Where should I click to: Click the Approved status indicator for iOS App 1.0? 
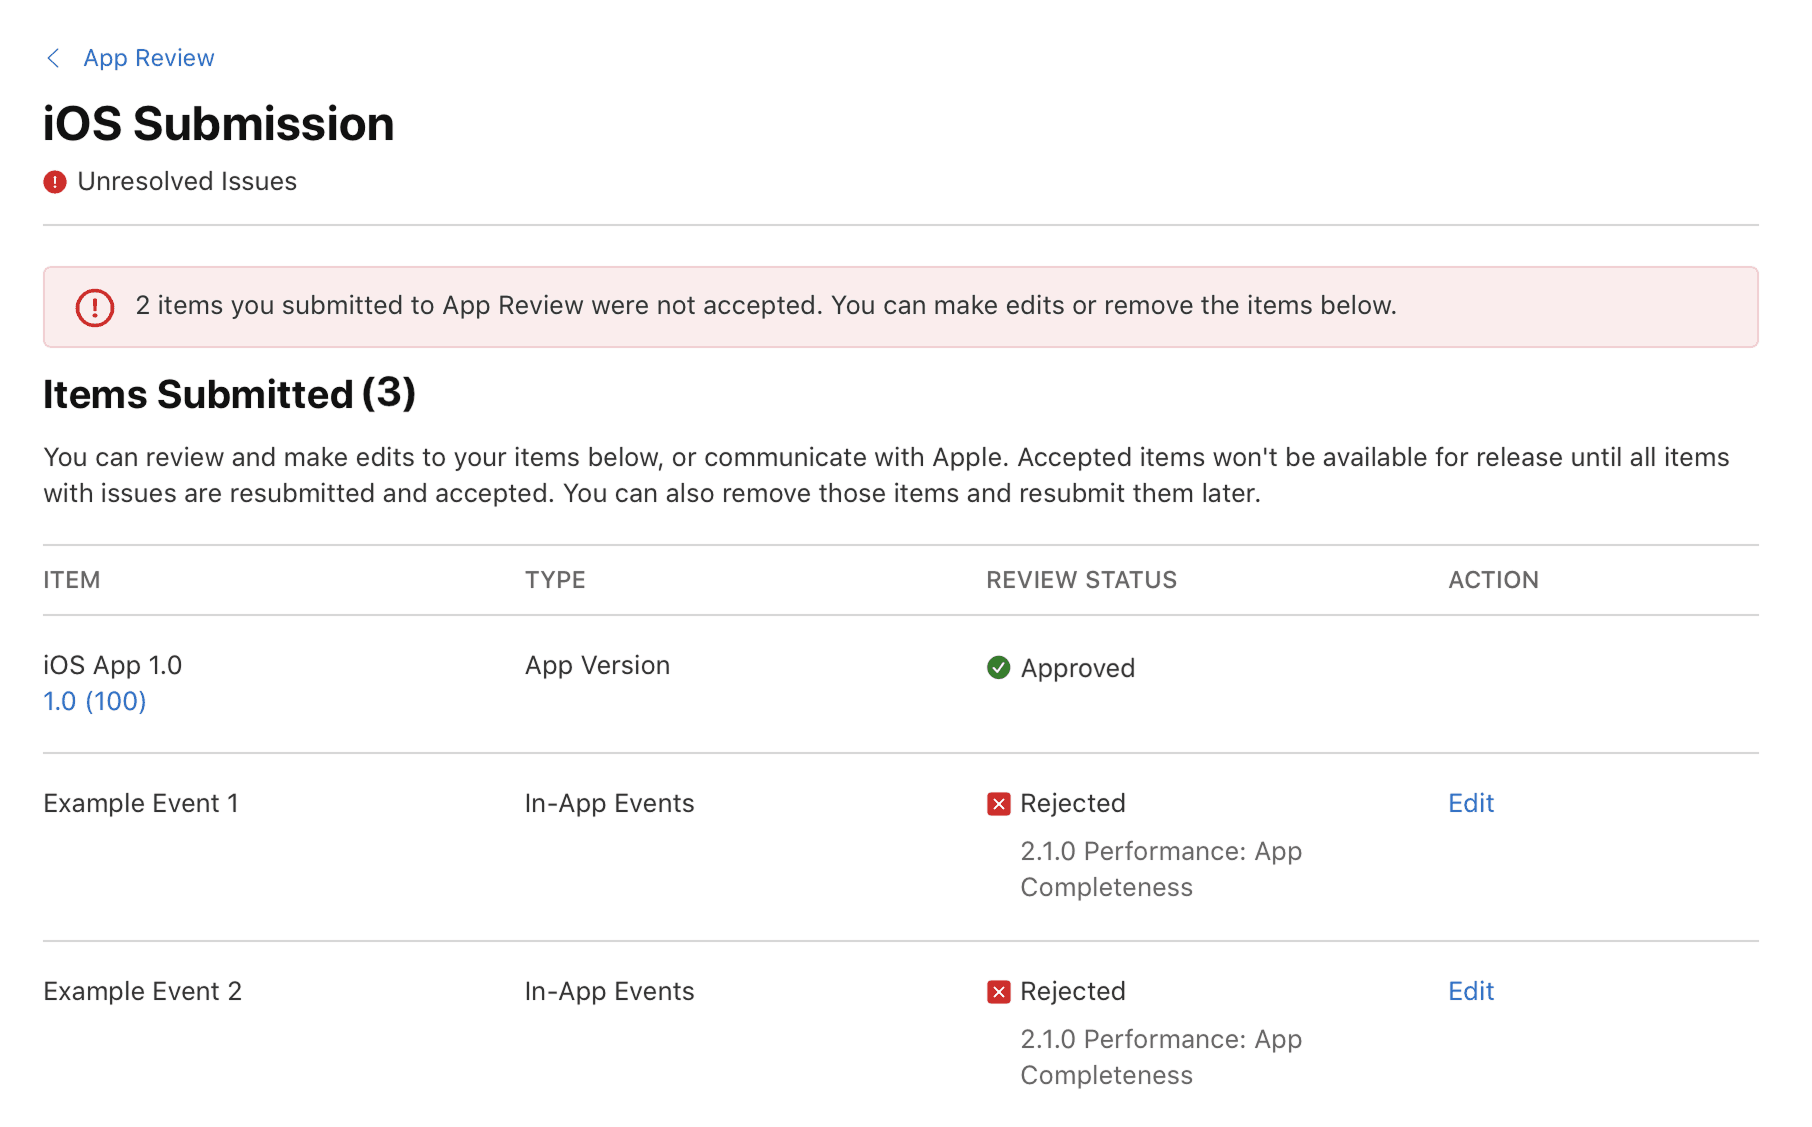click(1060, 668)
